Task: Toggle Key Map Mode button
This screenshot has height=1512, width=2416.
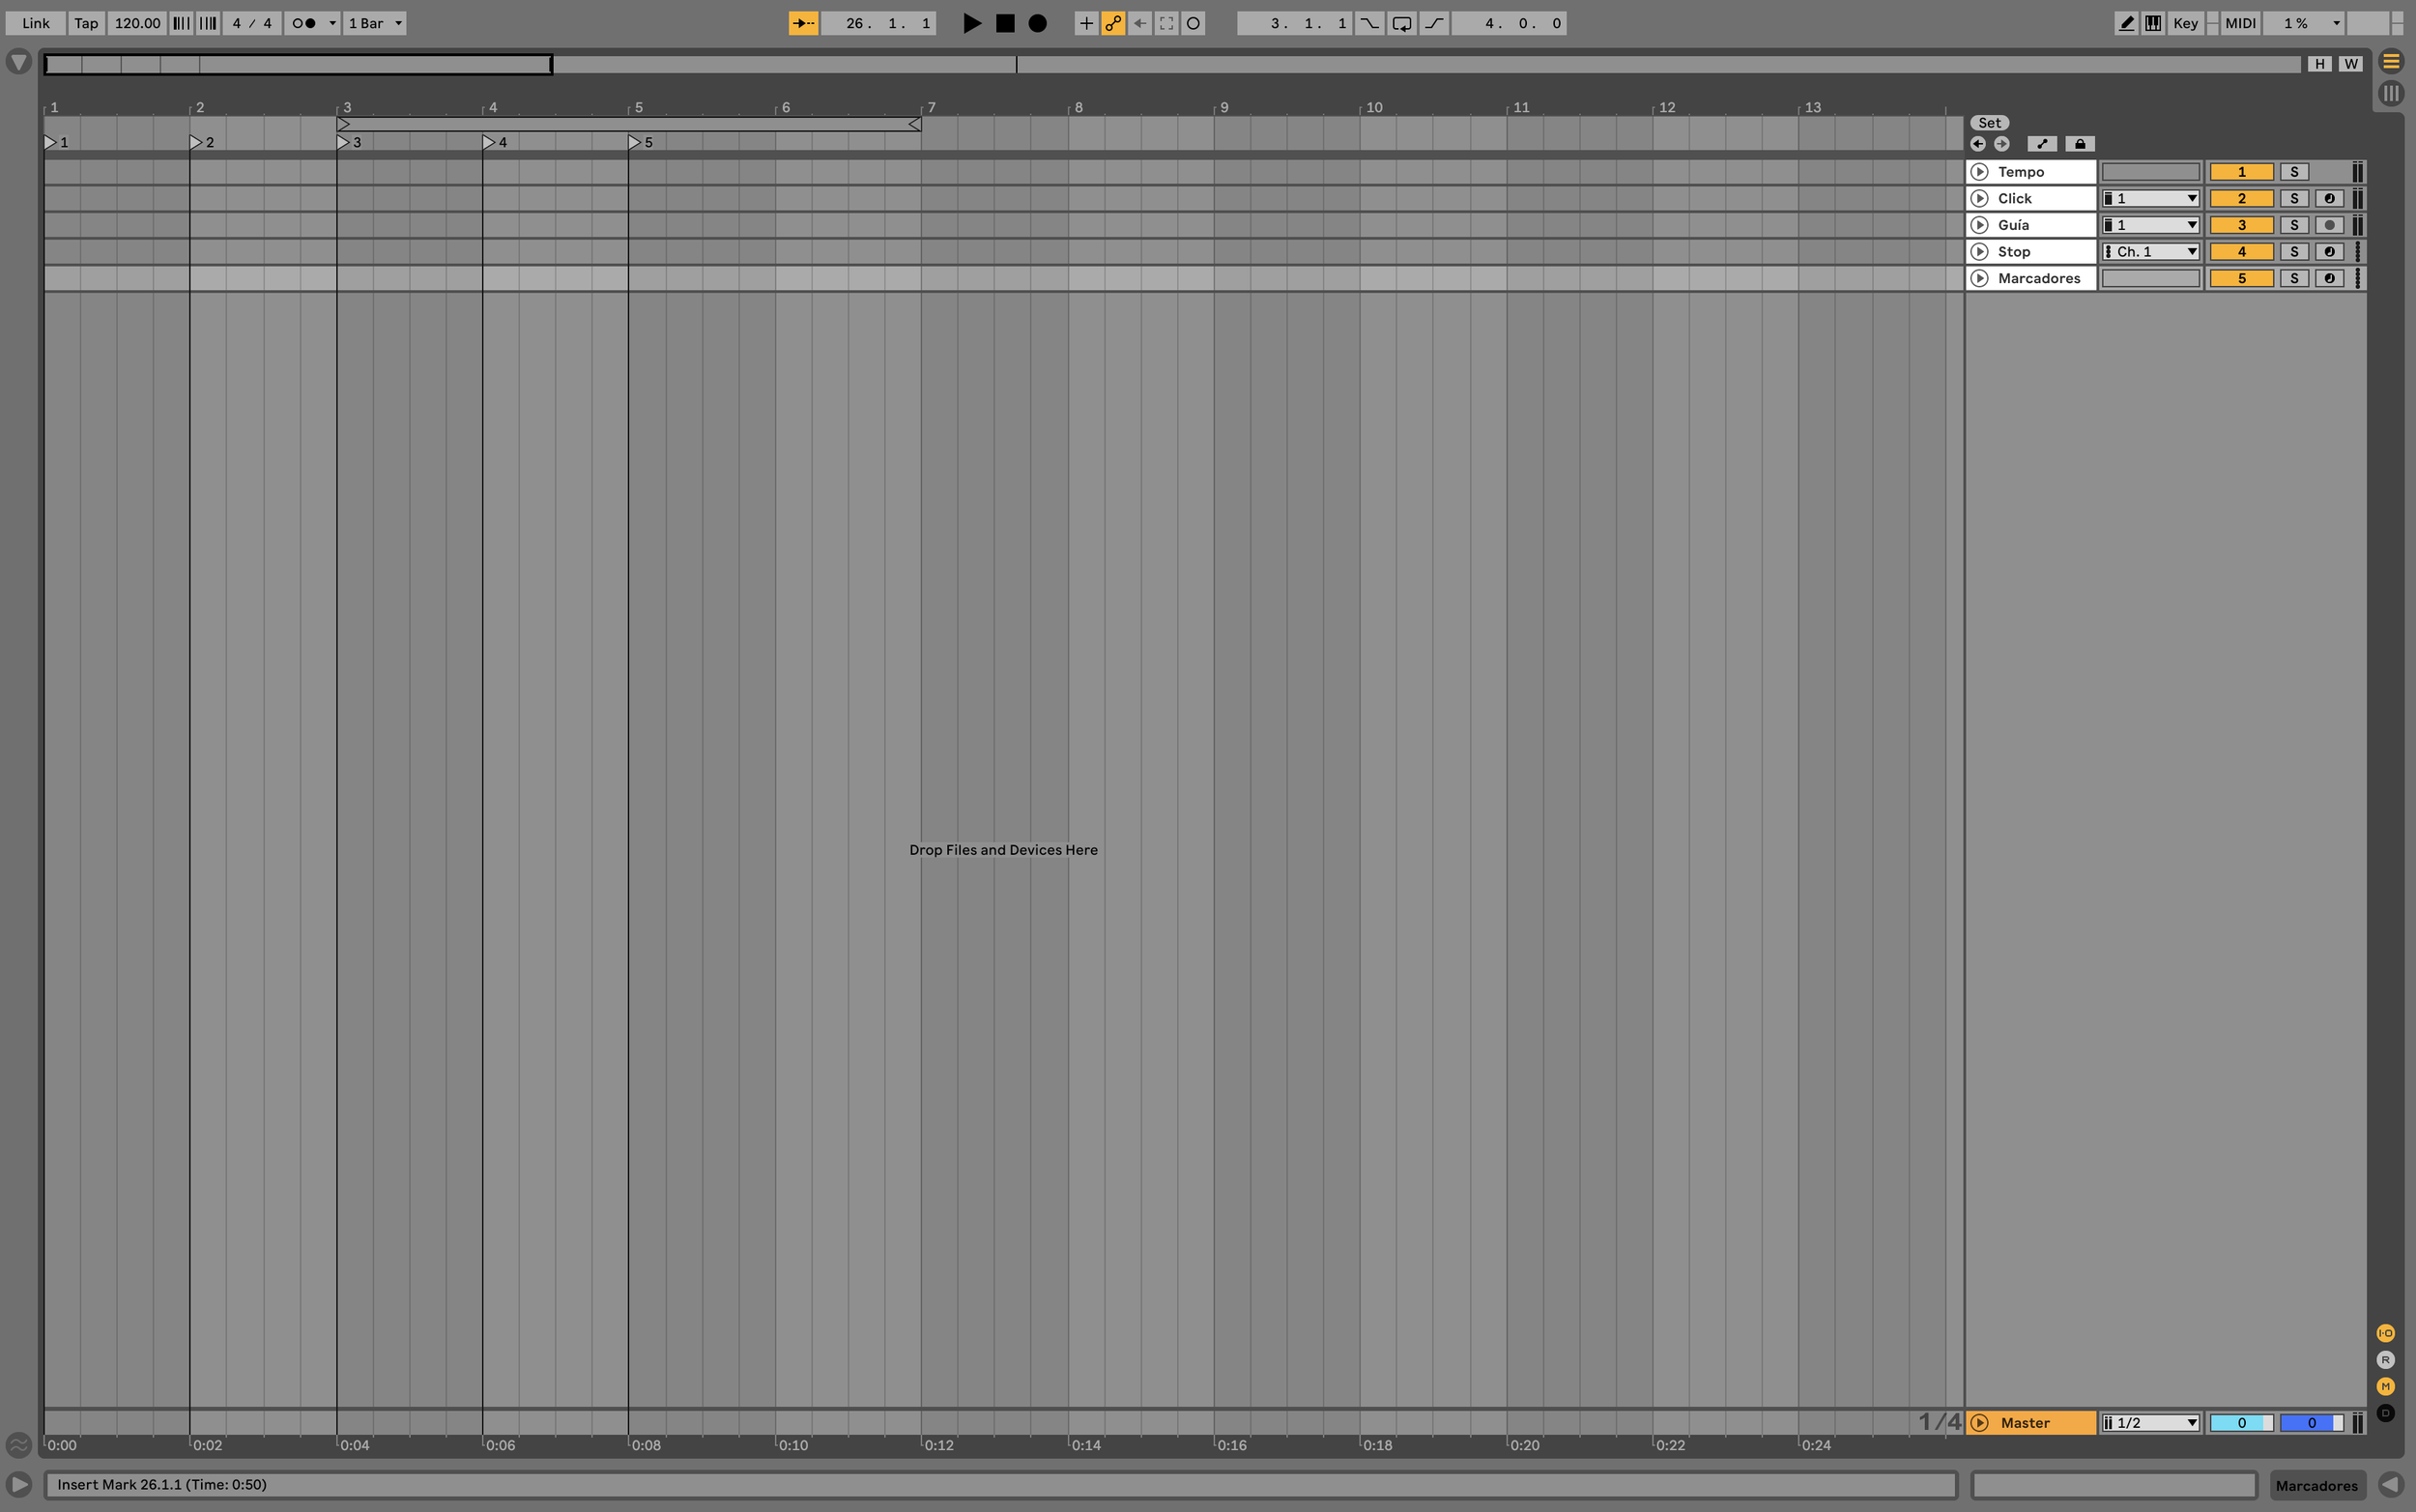Action: (2185, 23)
